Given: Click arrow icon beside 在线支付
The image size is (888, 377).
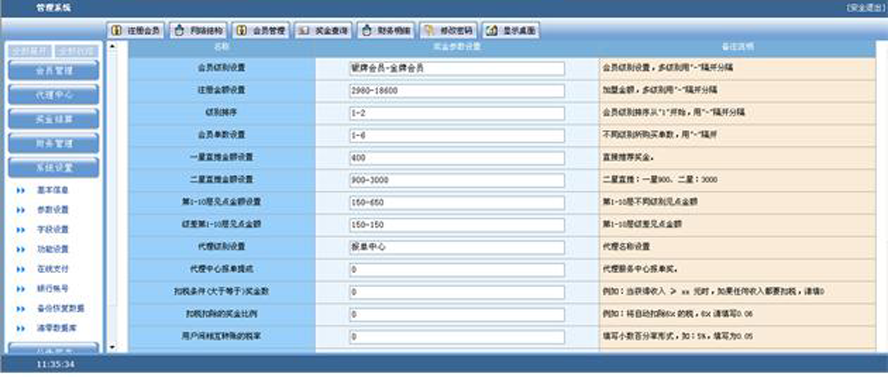Looking at the screenshot, I should tap(22, 269).
